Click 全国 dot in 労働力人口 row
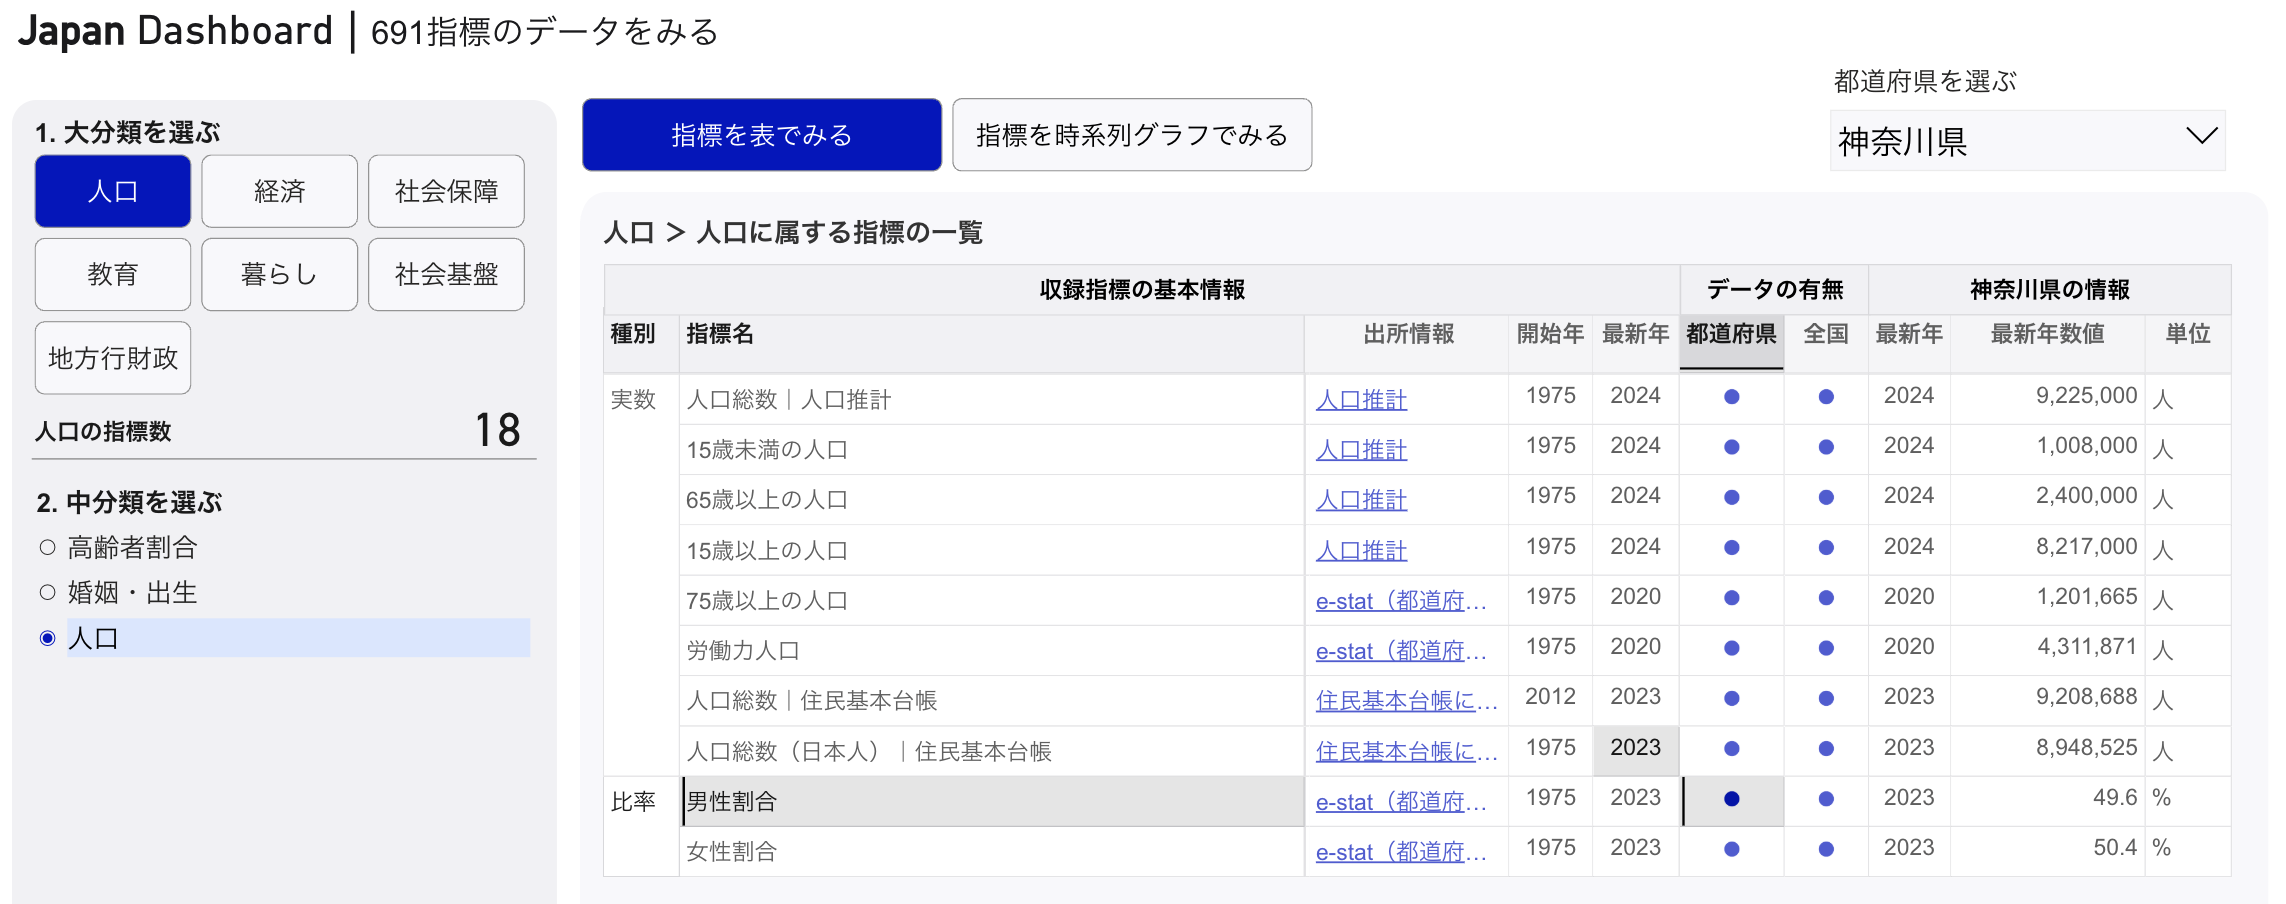Screen dimensions: 2286x904 [1826, 648]
